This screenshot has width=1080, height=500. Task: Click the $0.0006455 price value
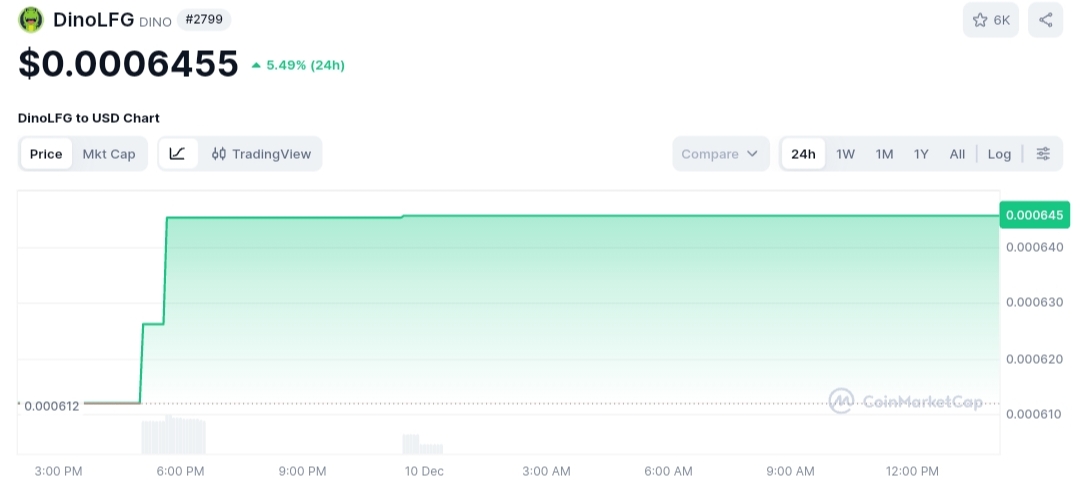click(x=128, y=64)
